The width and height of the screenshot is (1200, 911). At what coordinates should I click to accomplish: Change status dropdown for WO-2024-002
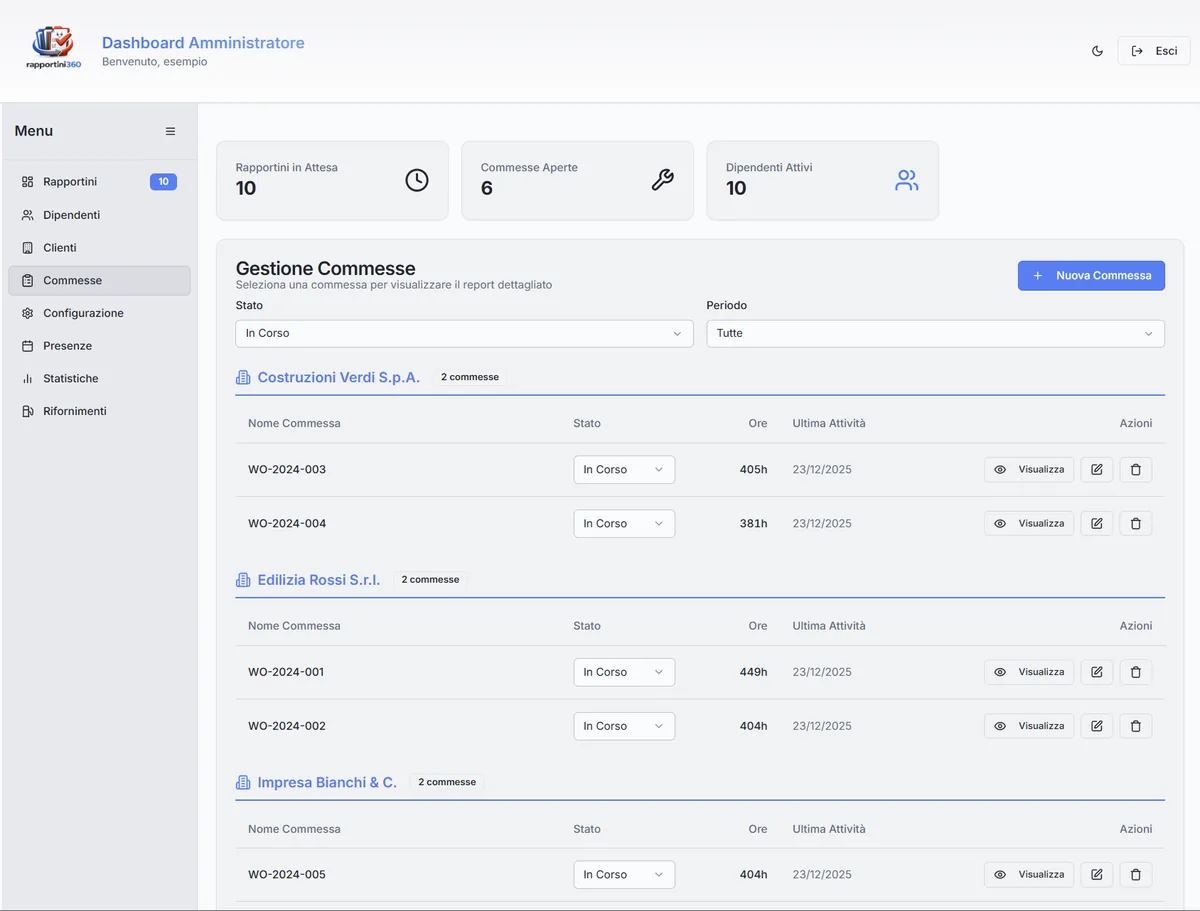624,726
